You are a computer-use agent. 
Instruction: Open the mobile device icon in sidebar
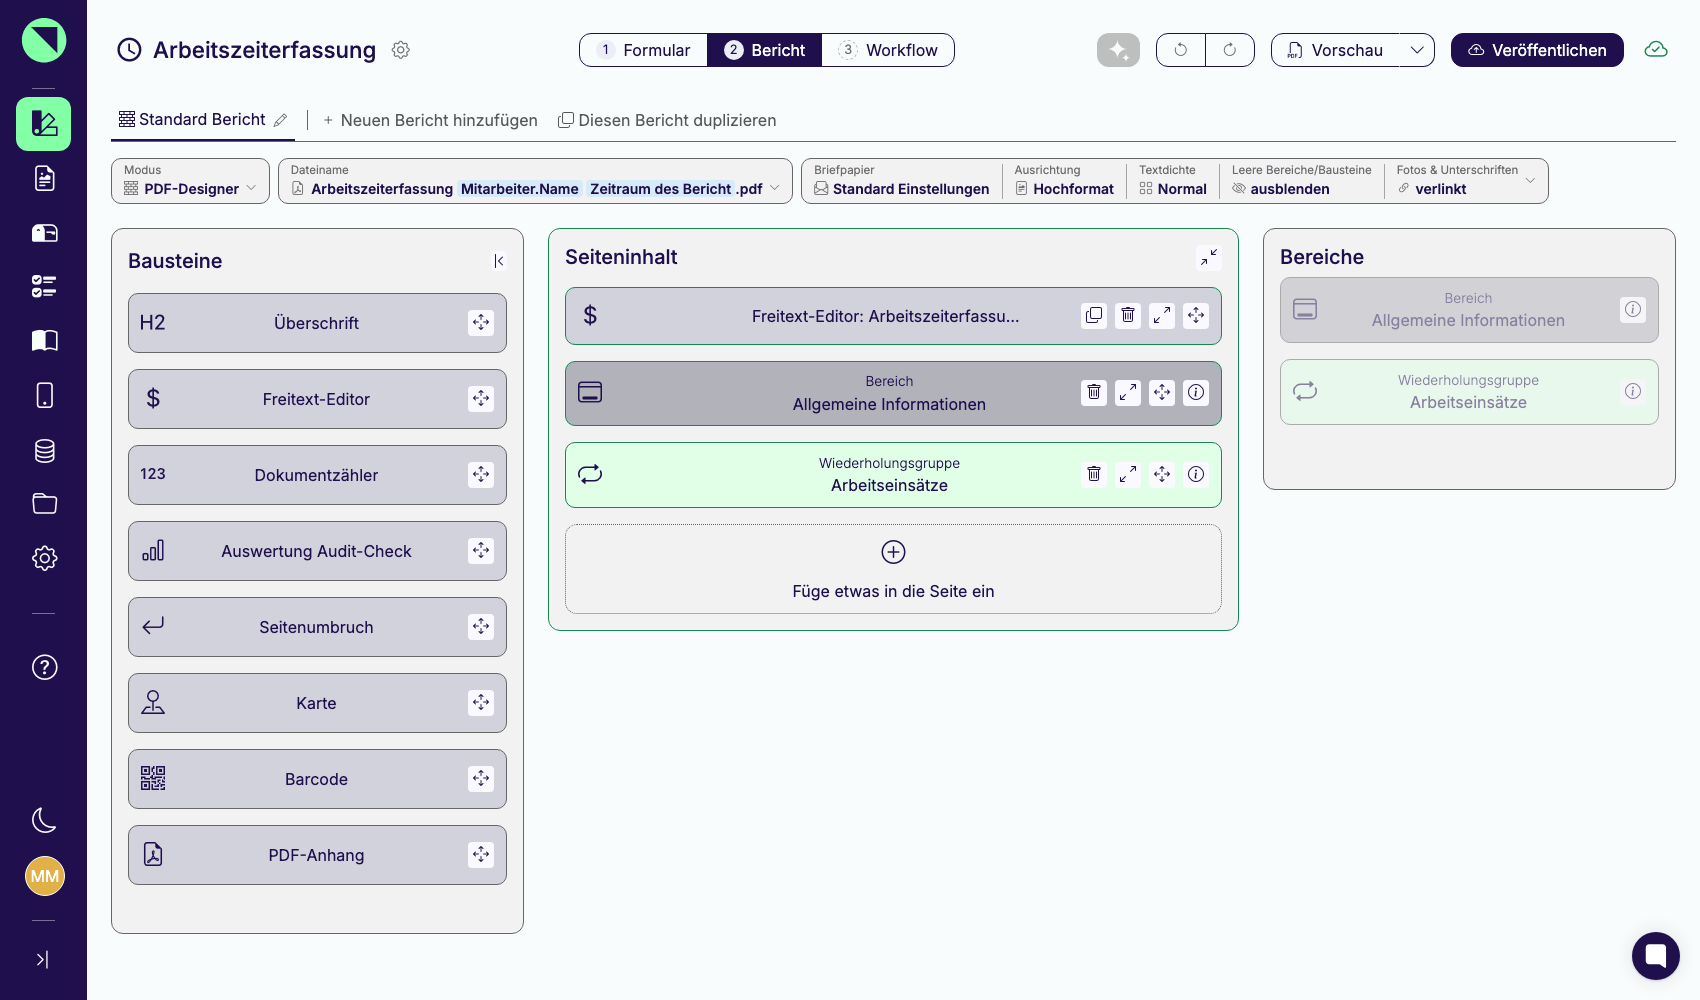click(44, 395)
